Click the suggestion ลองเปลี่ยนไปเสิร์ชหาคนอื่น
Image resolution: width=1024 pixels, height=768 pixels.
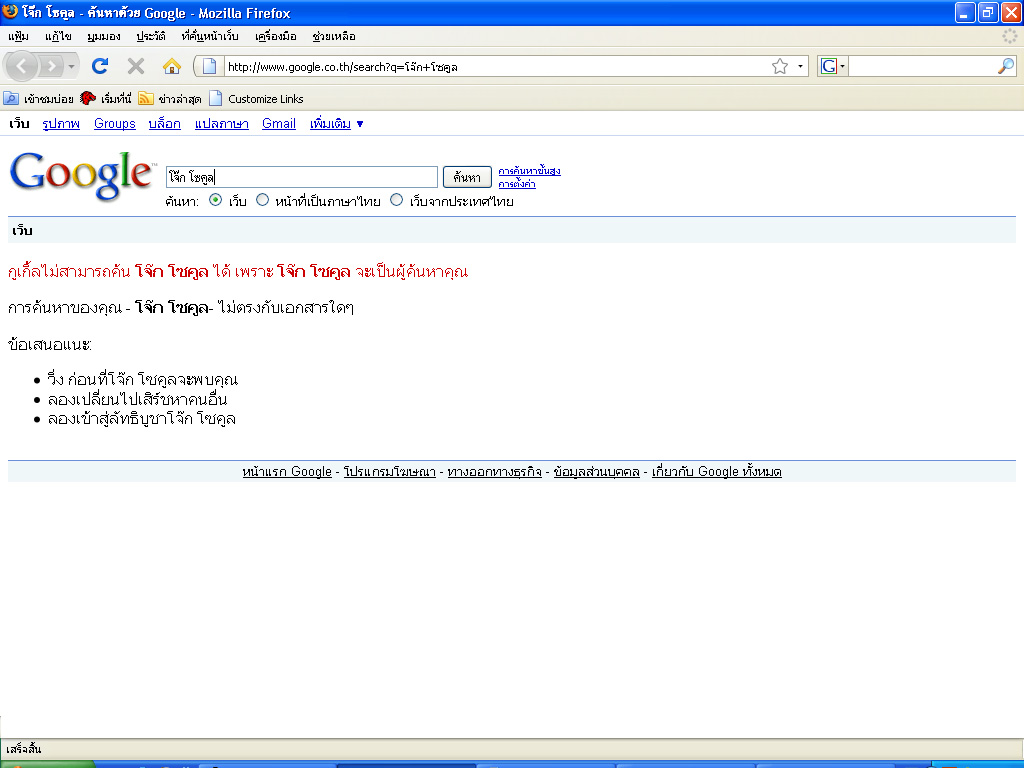pos(137,399)
